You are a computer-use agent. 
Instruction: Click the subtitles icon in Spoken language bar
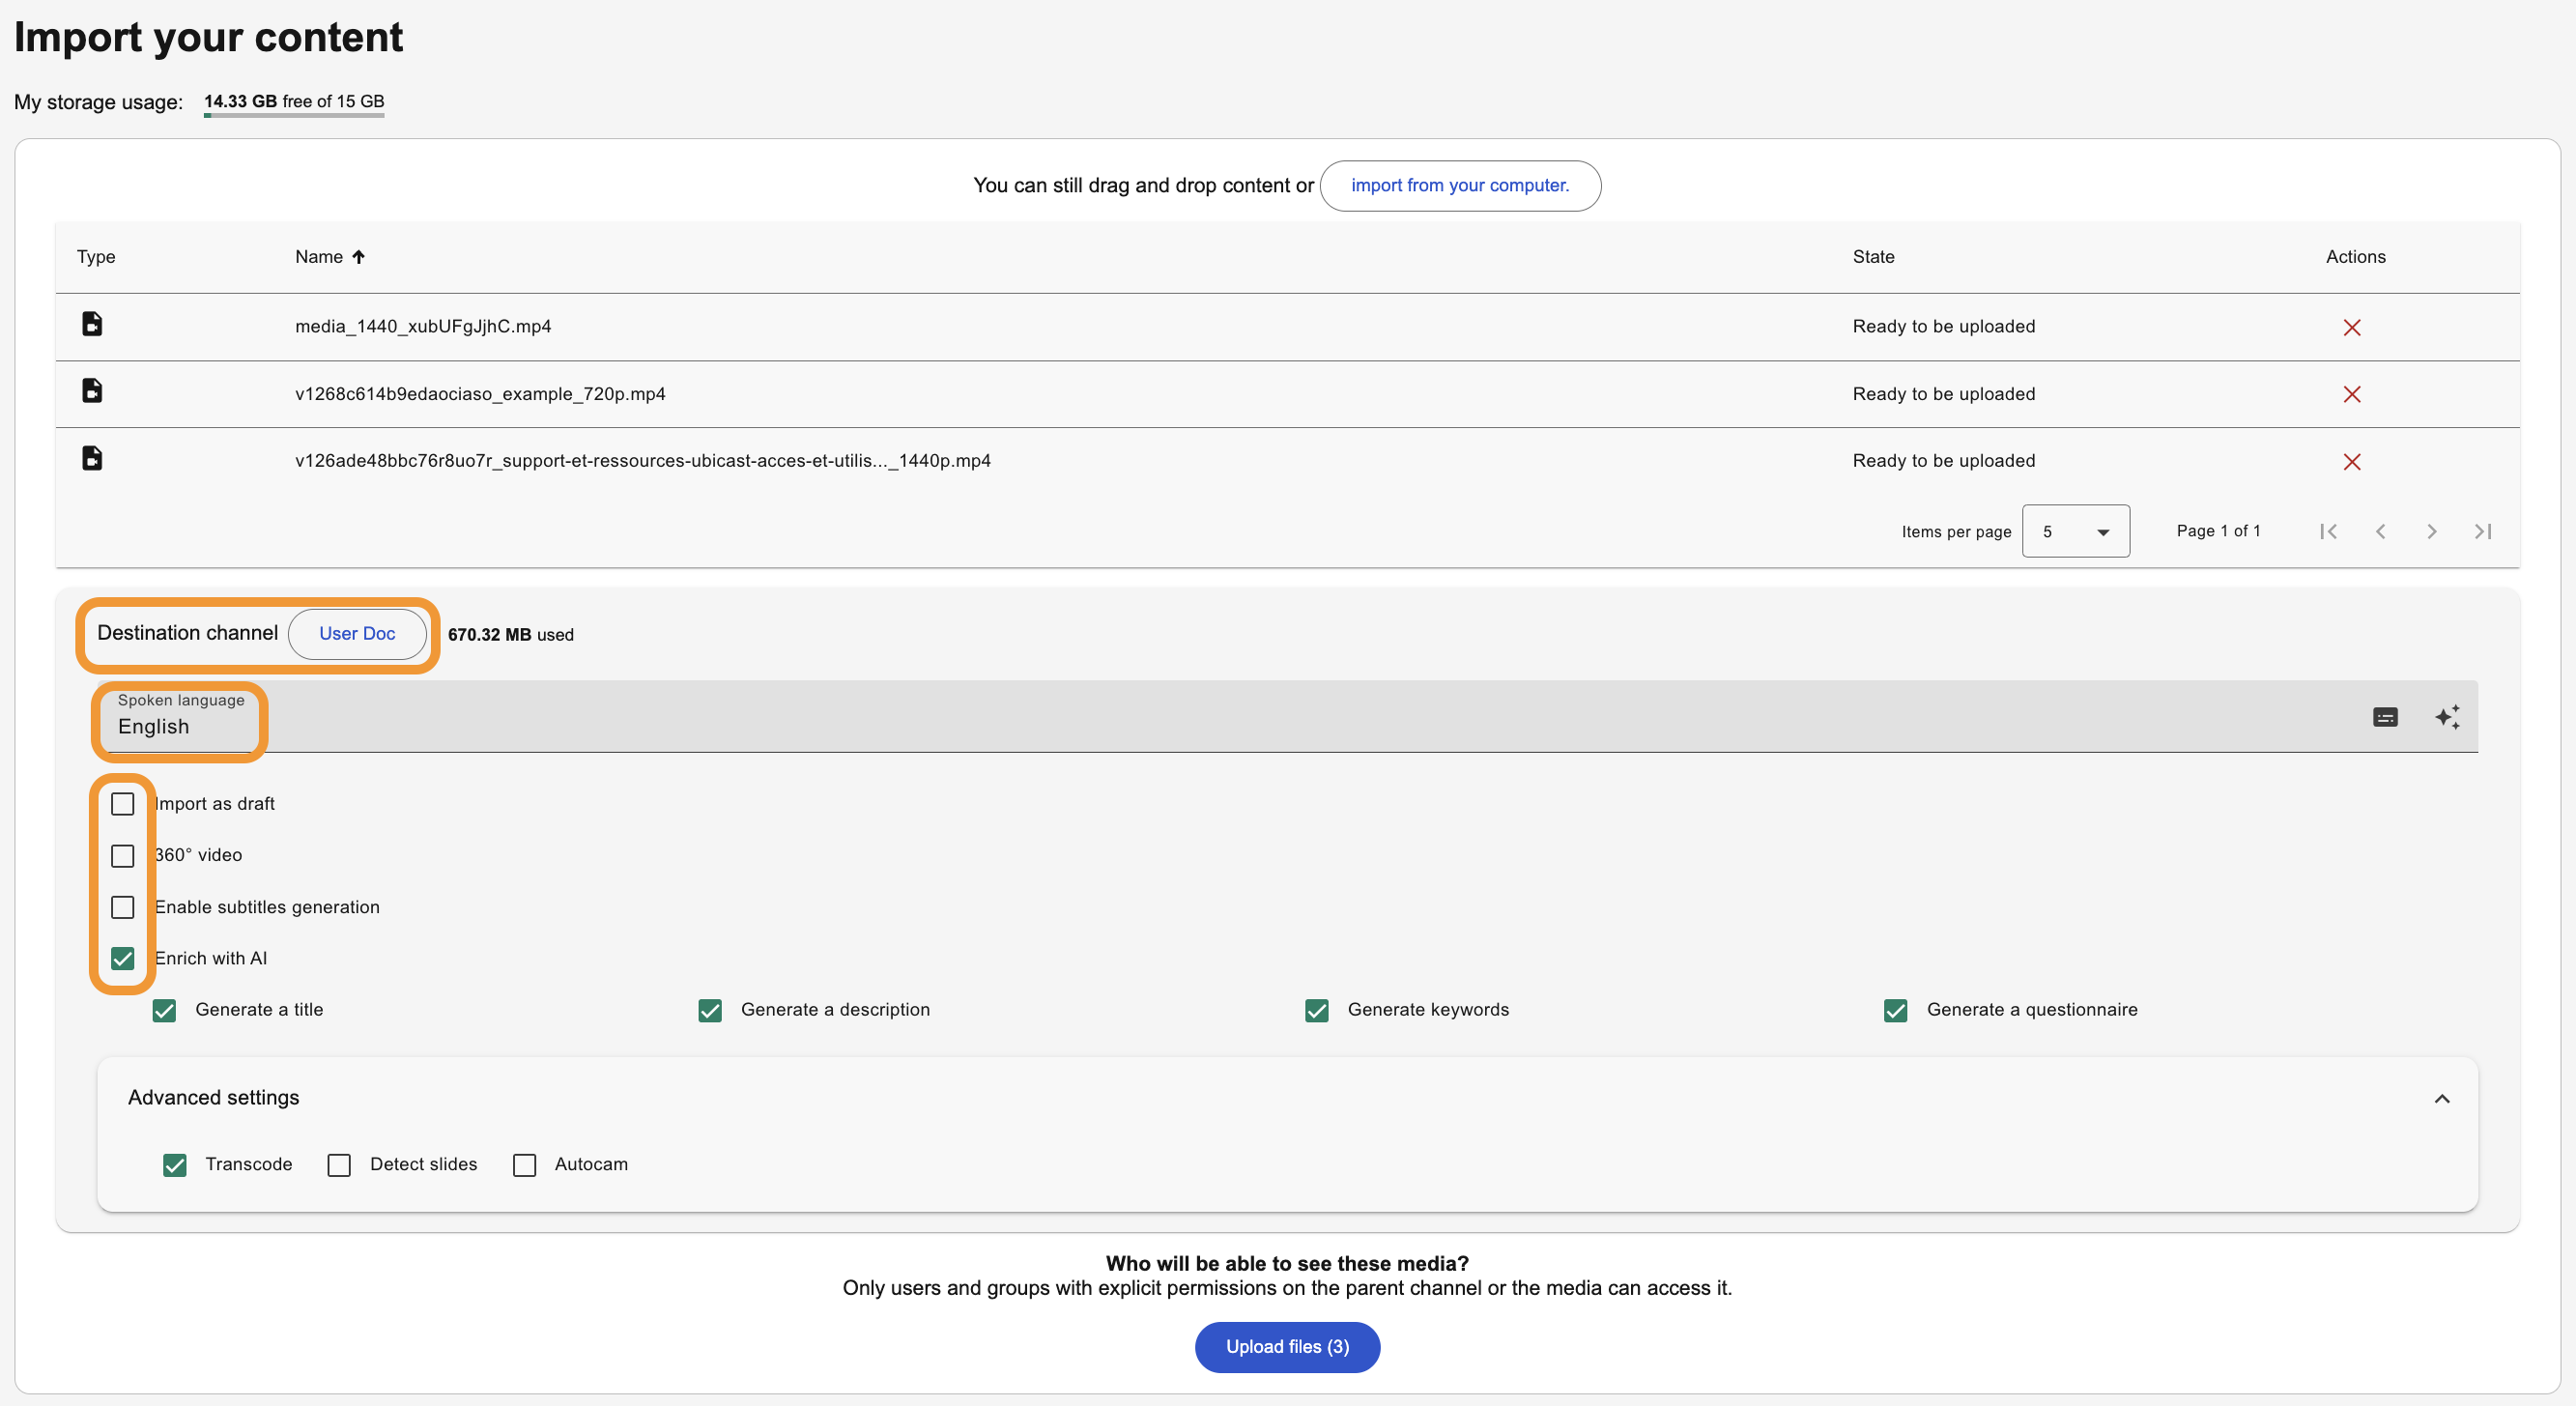pyautogui.click(x=2385, y=717)
